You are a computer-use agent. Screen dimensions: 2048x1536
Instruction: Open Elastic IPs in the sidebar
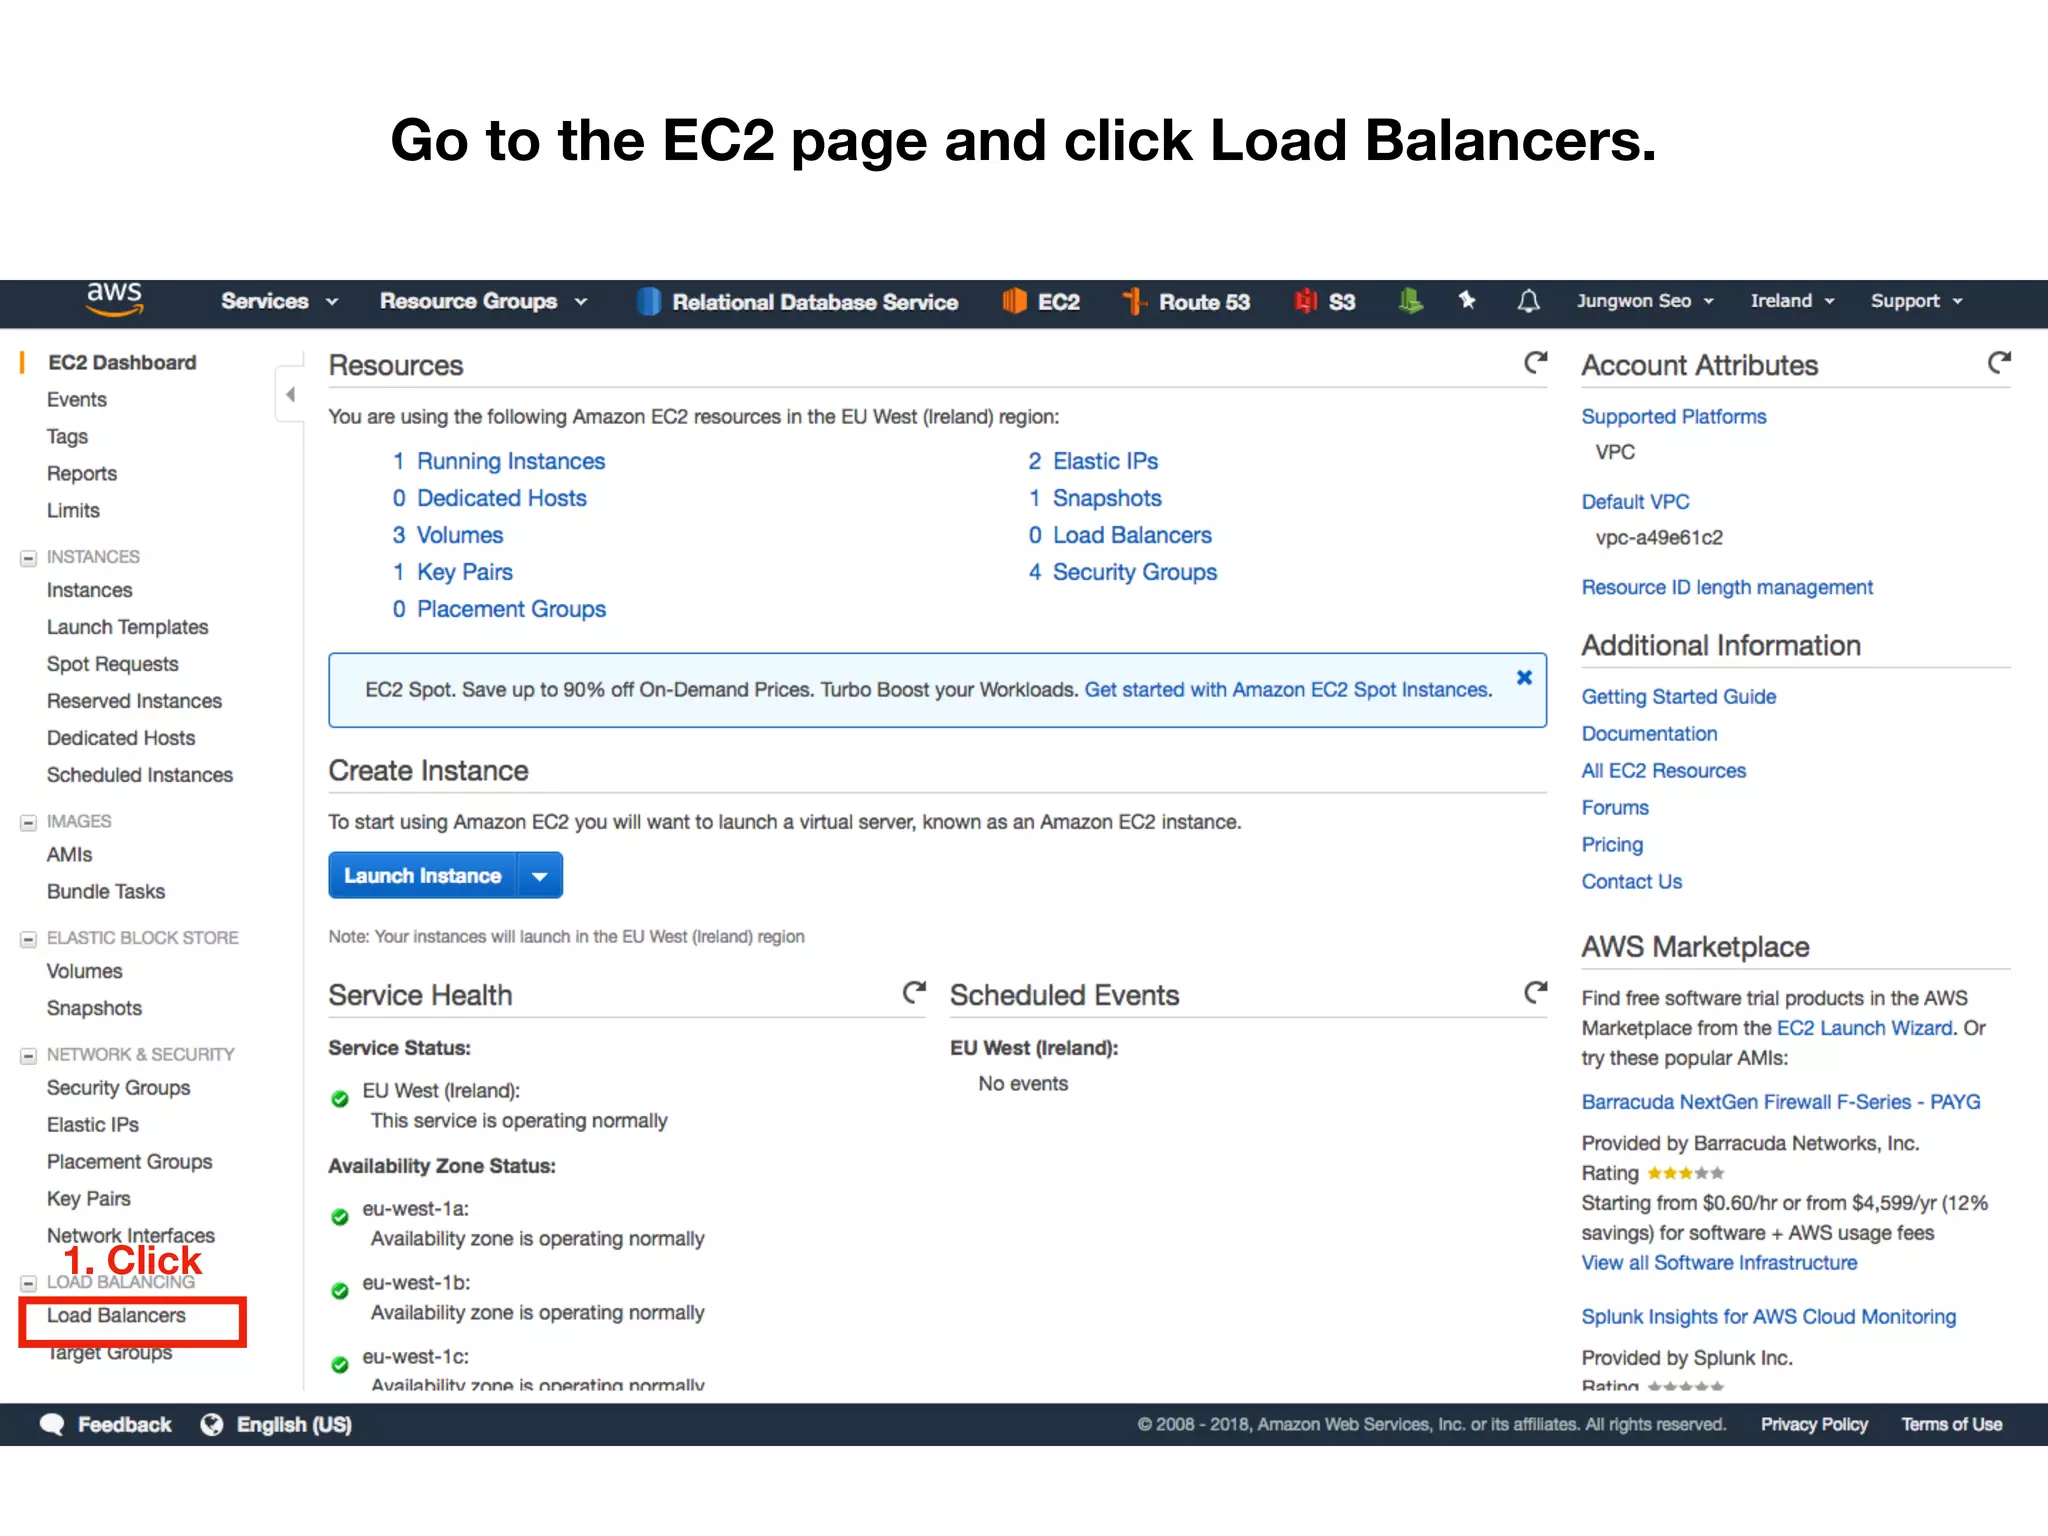93,1124
